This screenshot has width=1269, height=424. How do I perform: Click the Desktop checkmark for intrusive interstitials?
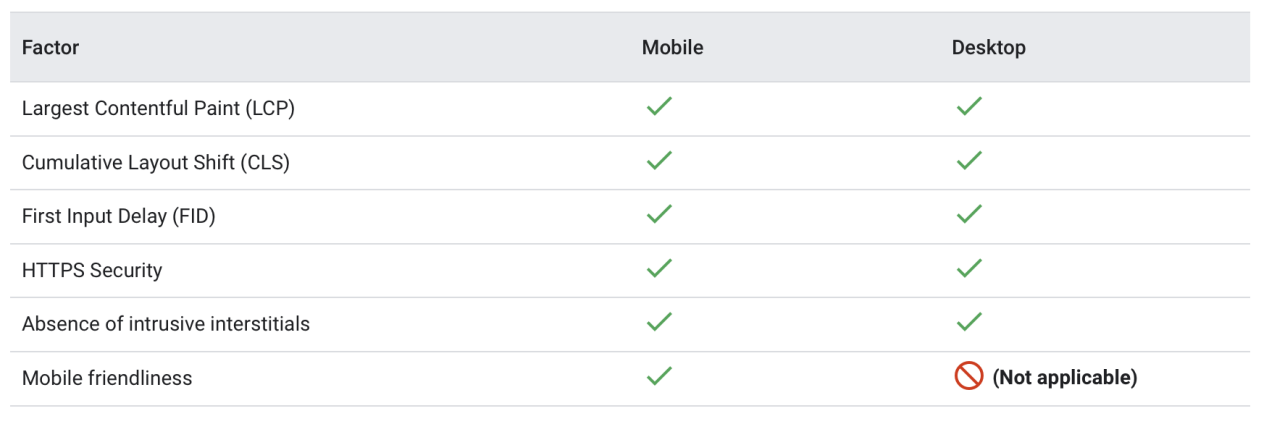pos(968,323)
